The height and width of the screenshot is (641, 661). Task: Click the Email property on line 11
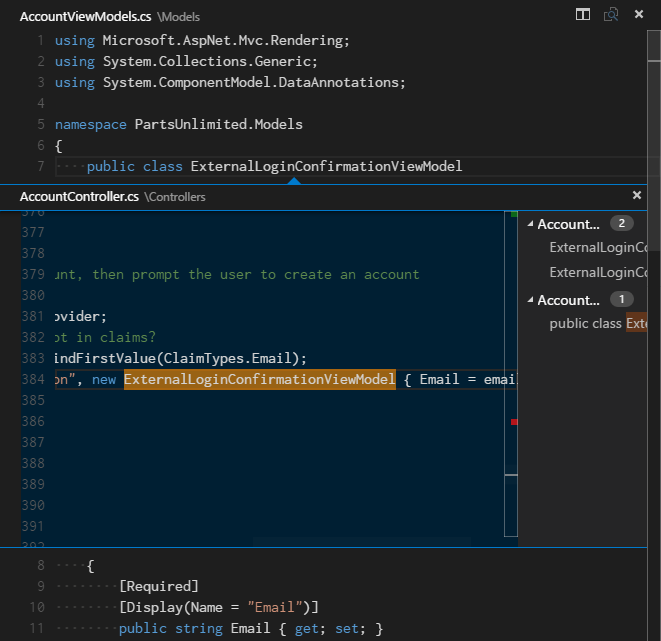click(x=251, y=629)
